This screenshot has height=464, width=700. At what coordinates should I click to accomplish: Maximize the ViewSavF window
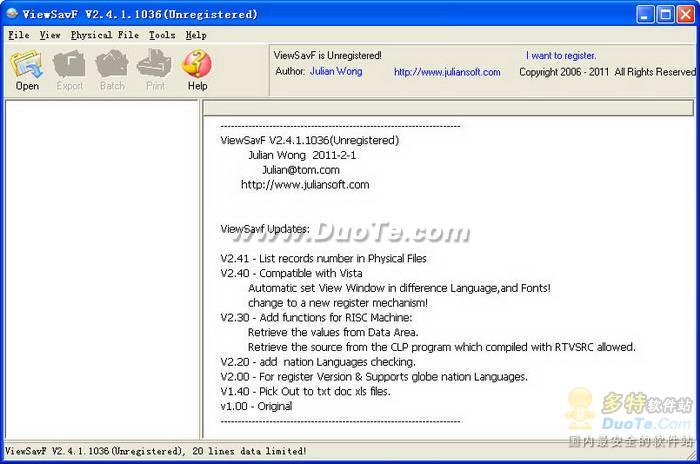pos(665,14)
